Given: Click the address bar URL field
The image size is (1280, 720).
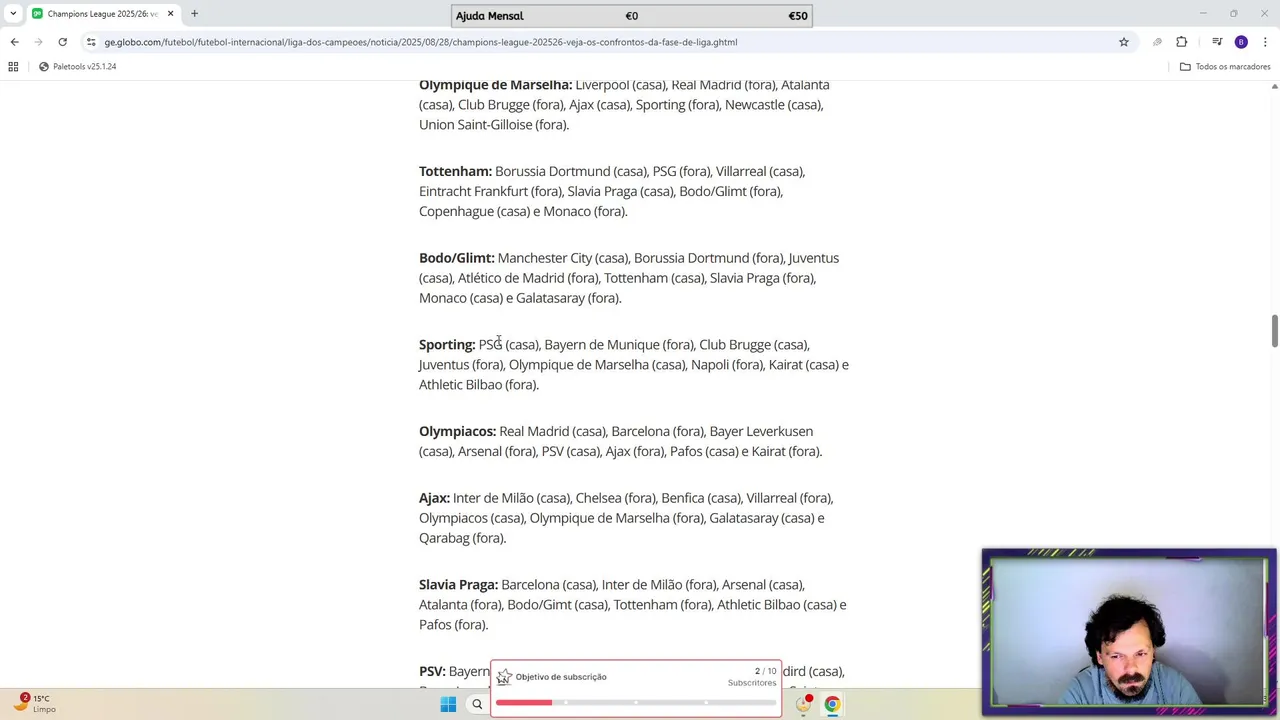Looking at the screenshot, I should (600, 42).
